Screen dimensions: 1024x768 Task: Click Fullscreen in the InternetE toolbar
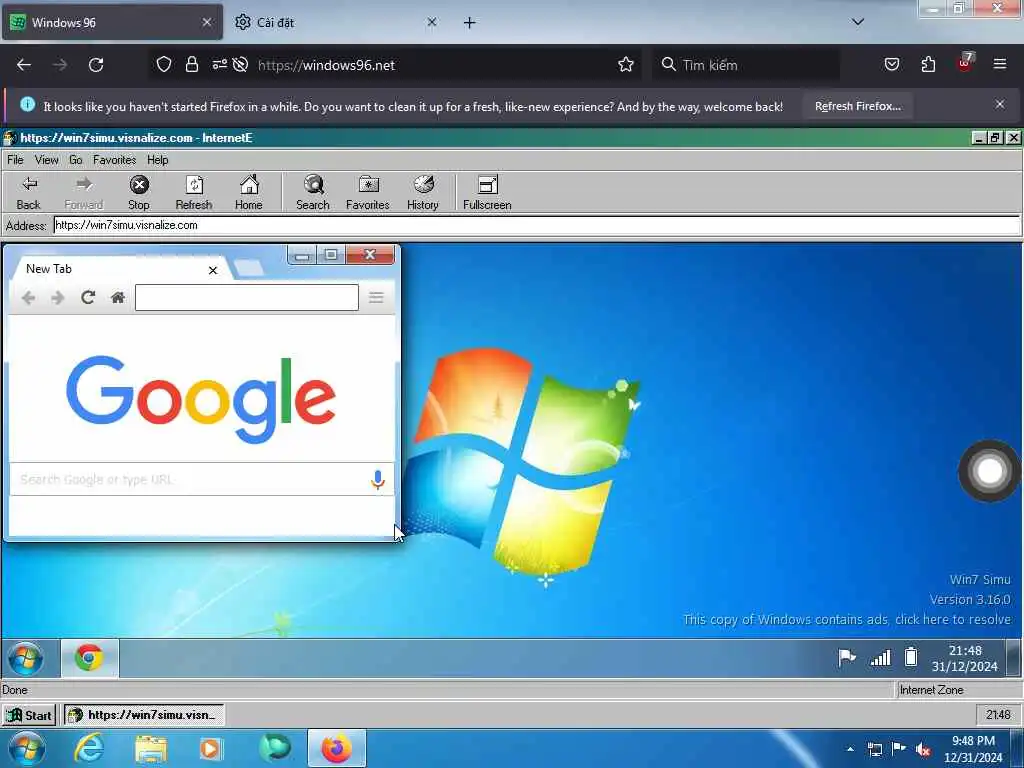pyautogui.click(x=487, y=193)
